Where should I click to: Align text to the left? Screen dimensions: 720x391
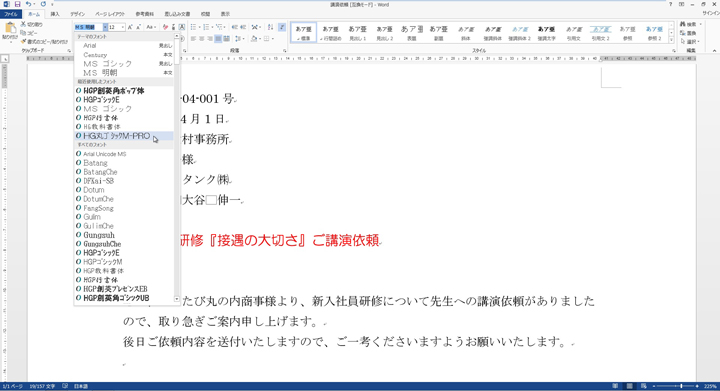(193, 39)
